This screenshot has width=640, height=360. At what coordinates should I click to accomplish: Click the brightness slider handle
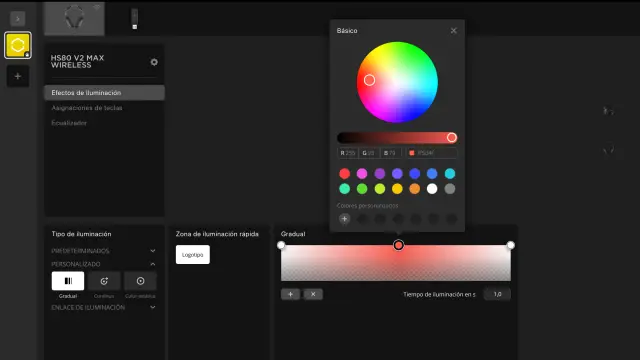(451, 138)
